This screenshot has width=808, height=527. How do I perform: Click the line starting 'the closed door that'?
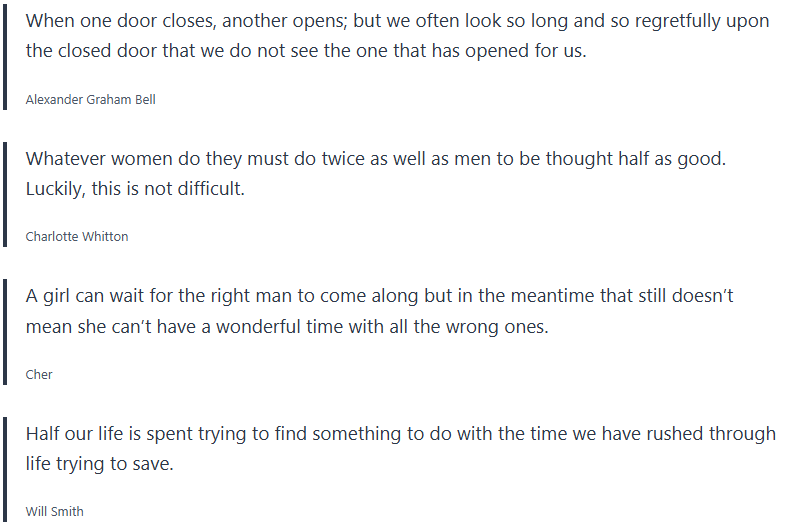tap(305, 51)
